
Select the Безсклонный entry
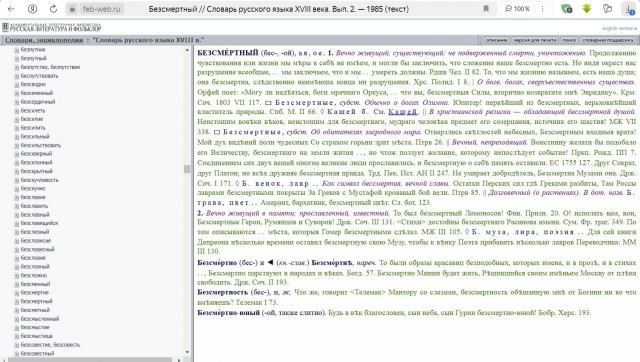point(36,162)
